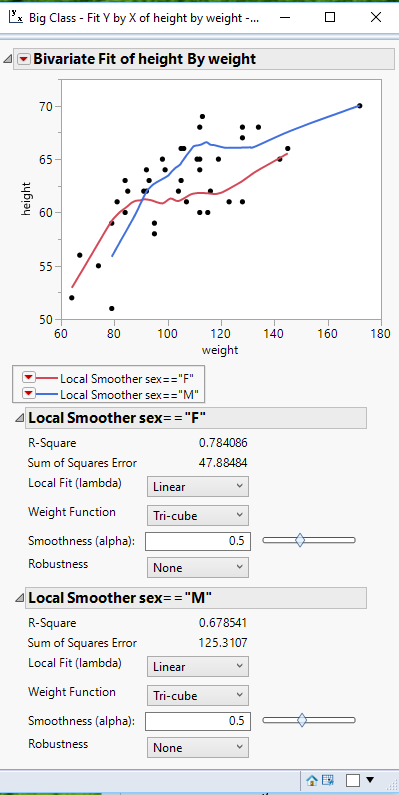The image size is (399, 795).
Task: Click the x-axis tick label 180
Action: click(x=380, y=334)
